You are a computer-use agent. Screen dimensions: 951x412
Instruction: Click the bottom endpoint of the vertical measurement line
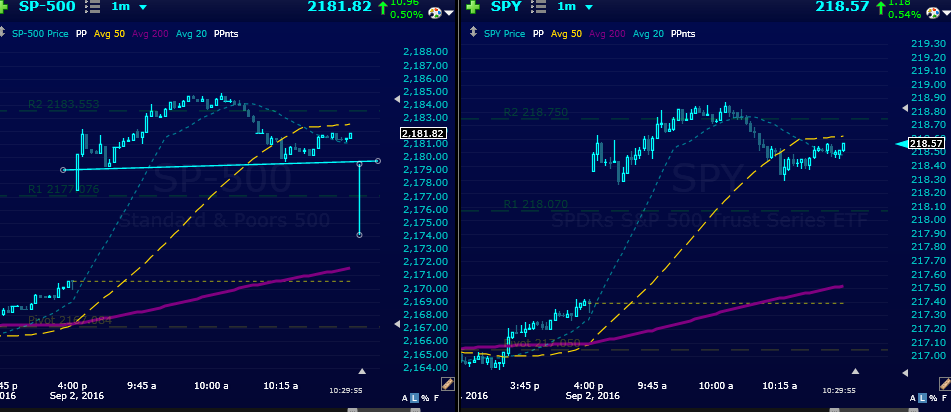click(x=360, y=235)
